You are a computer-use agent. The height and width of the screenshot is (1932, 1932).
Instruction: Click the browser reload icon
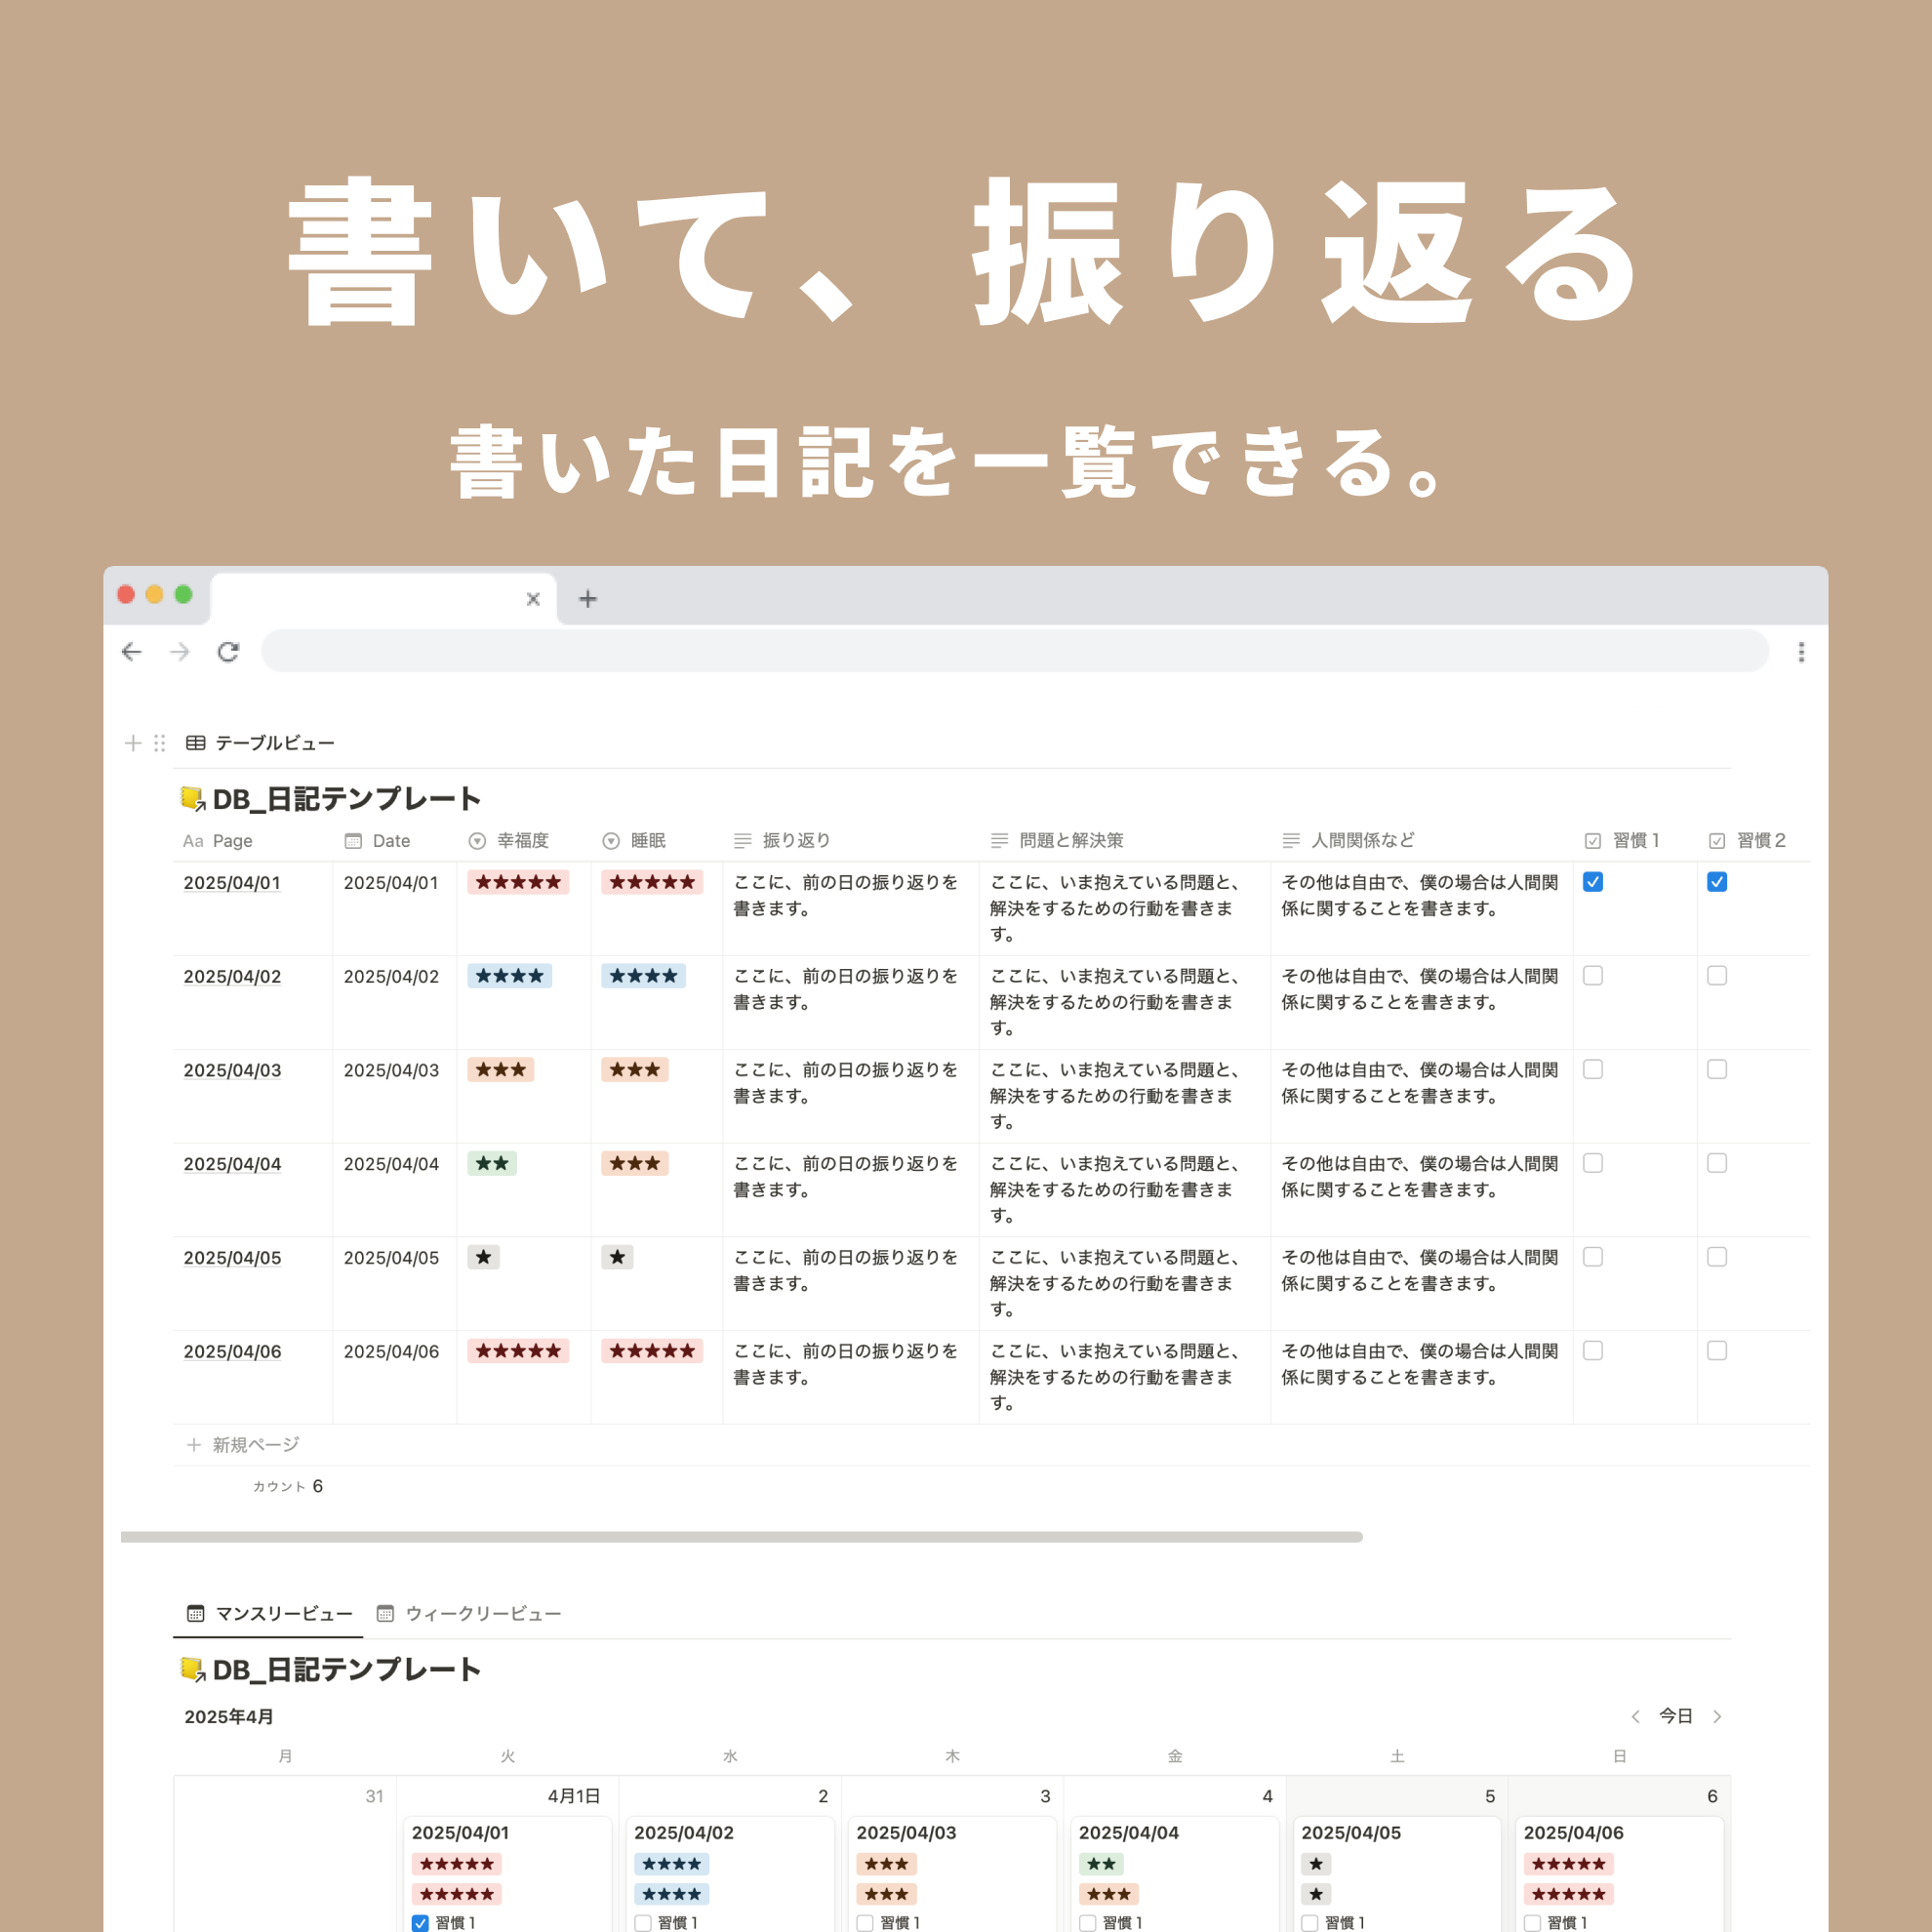pyautogui.click(x=228, y=652)
